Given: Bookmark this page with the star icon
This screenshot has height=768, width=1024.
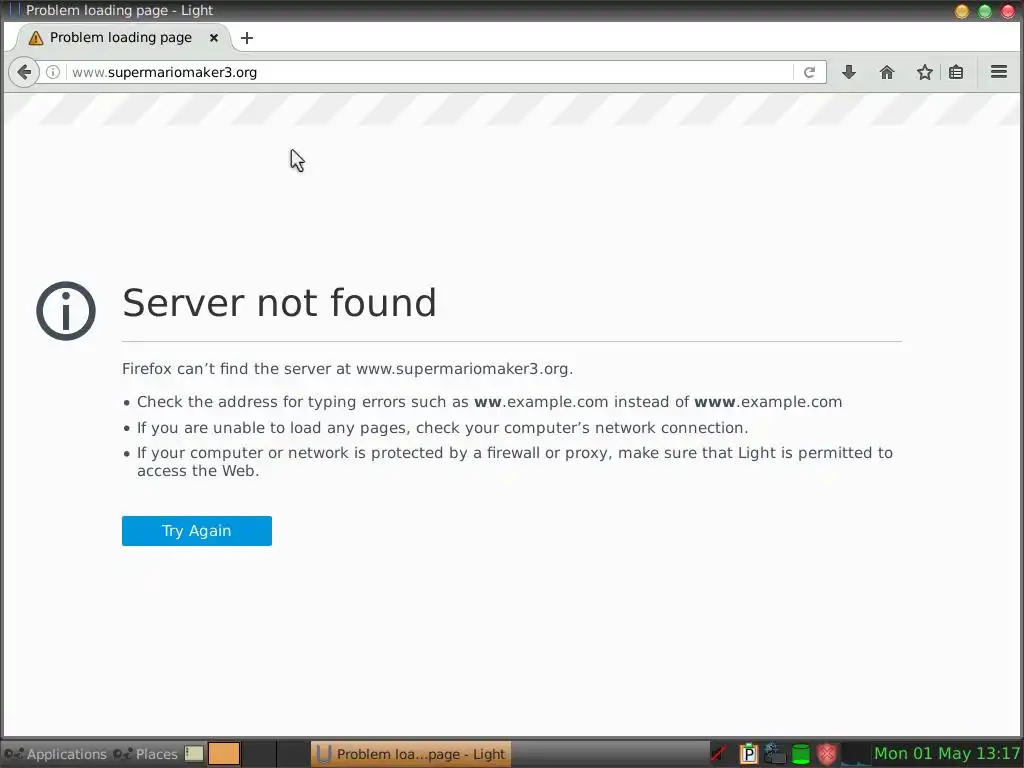Looking at the screenshot, I should tap(924, 72).
